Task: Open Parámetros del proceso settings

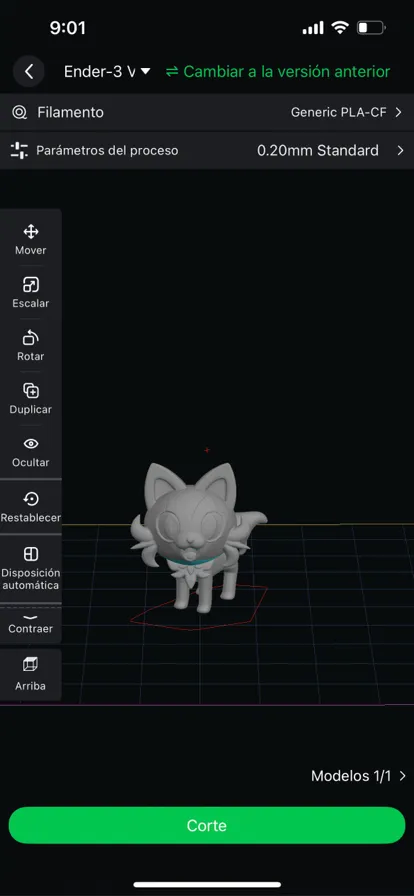Action: tap(207, 150)
